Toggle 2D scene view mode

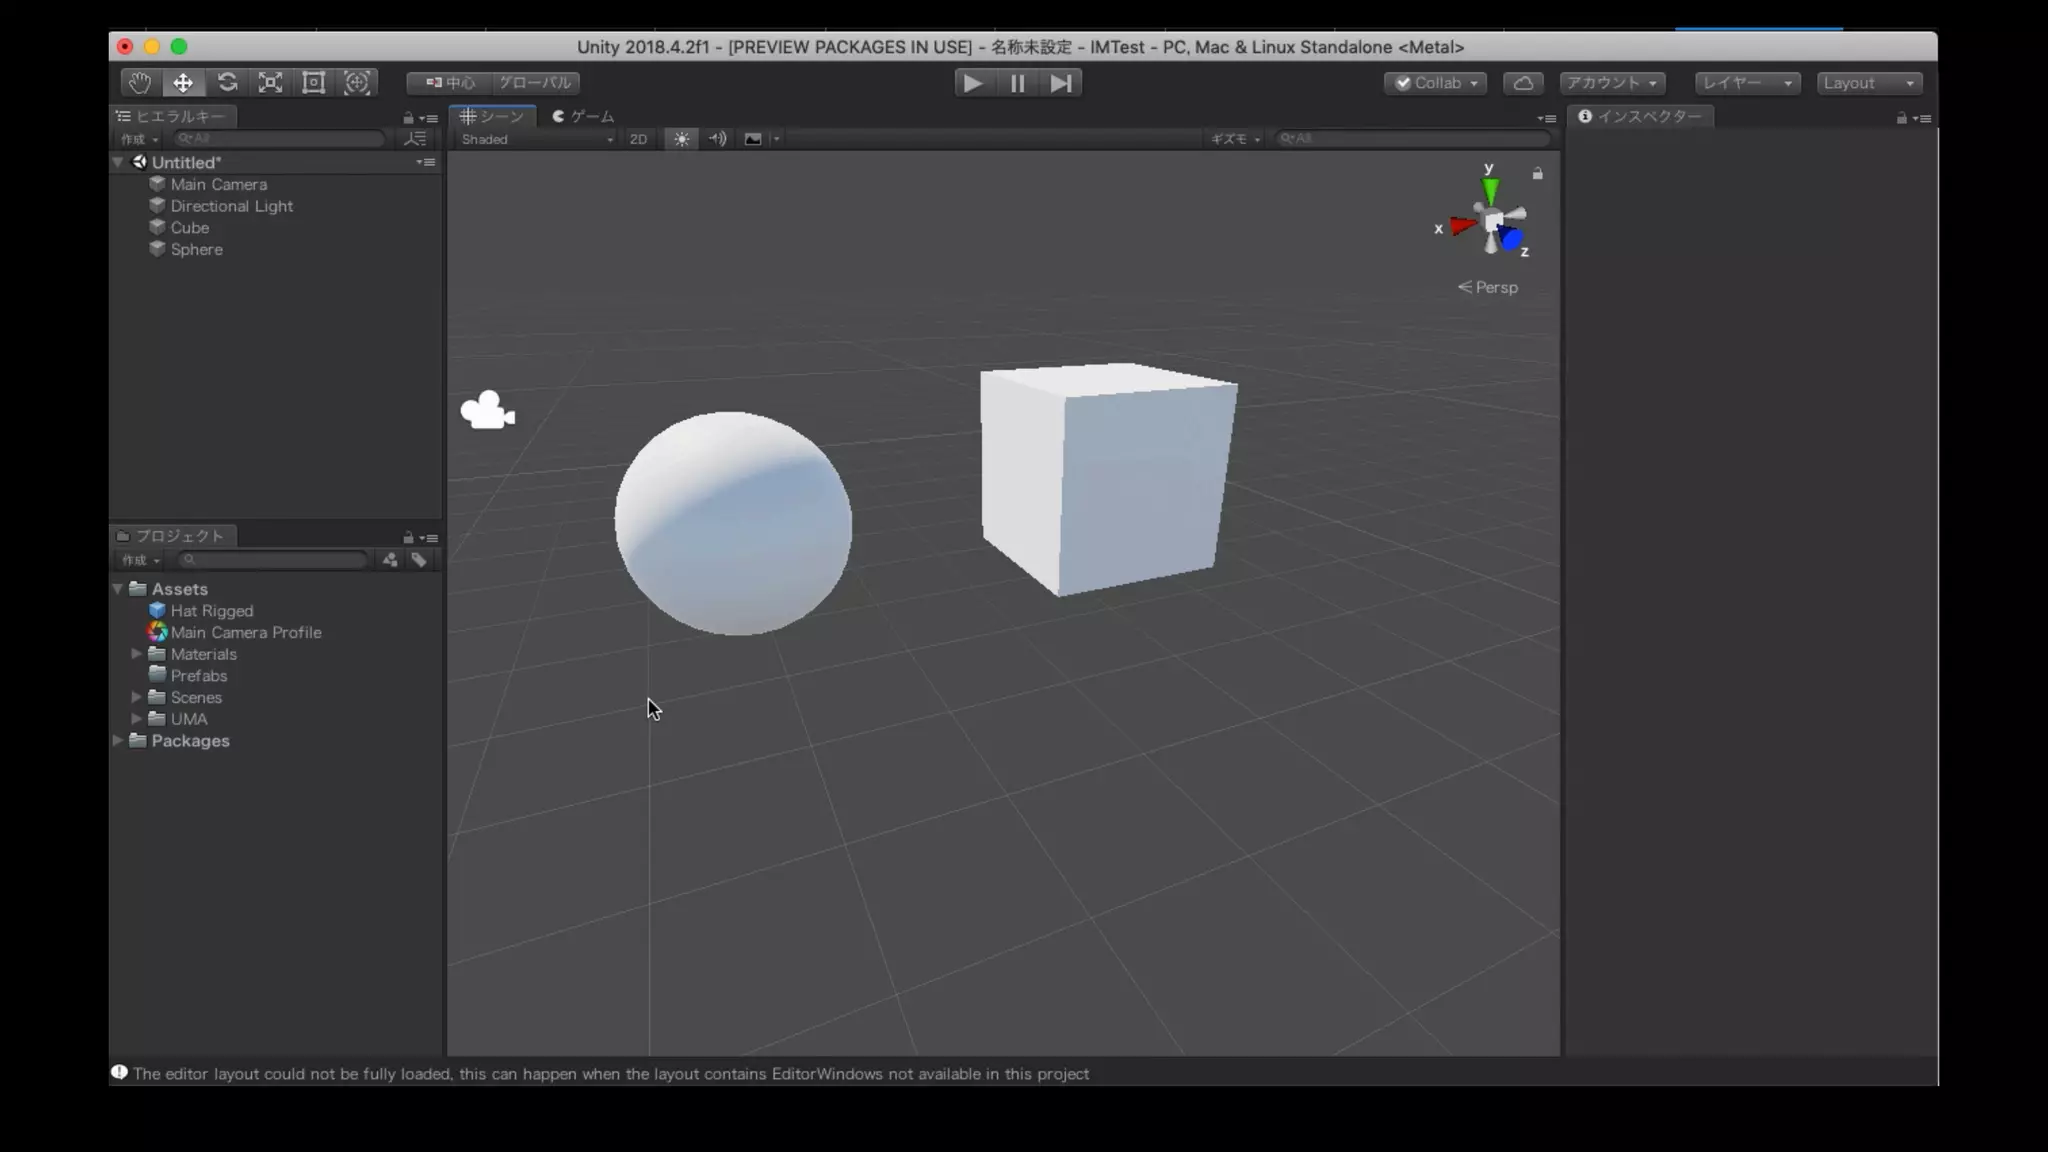pos(638,139)
